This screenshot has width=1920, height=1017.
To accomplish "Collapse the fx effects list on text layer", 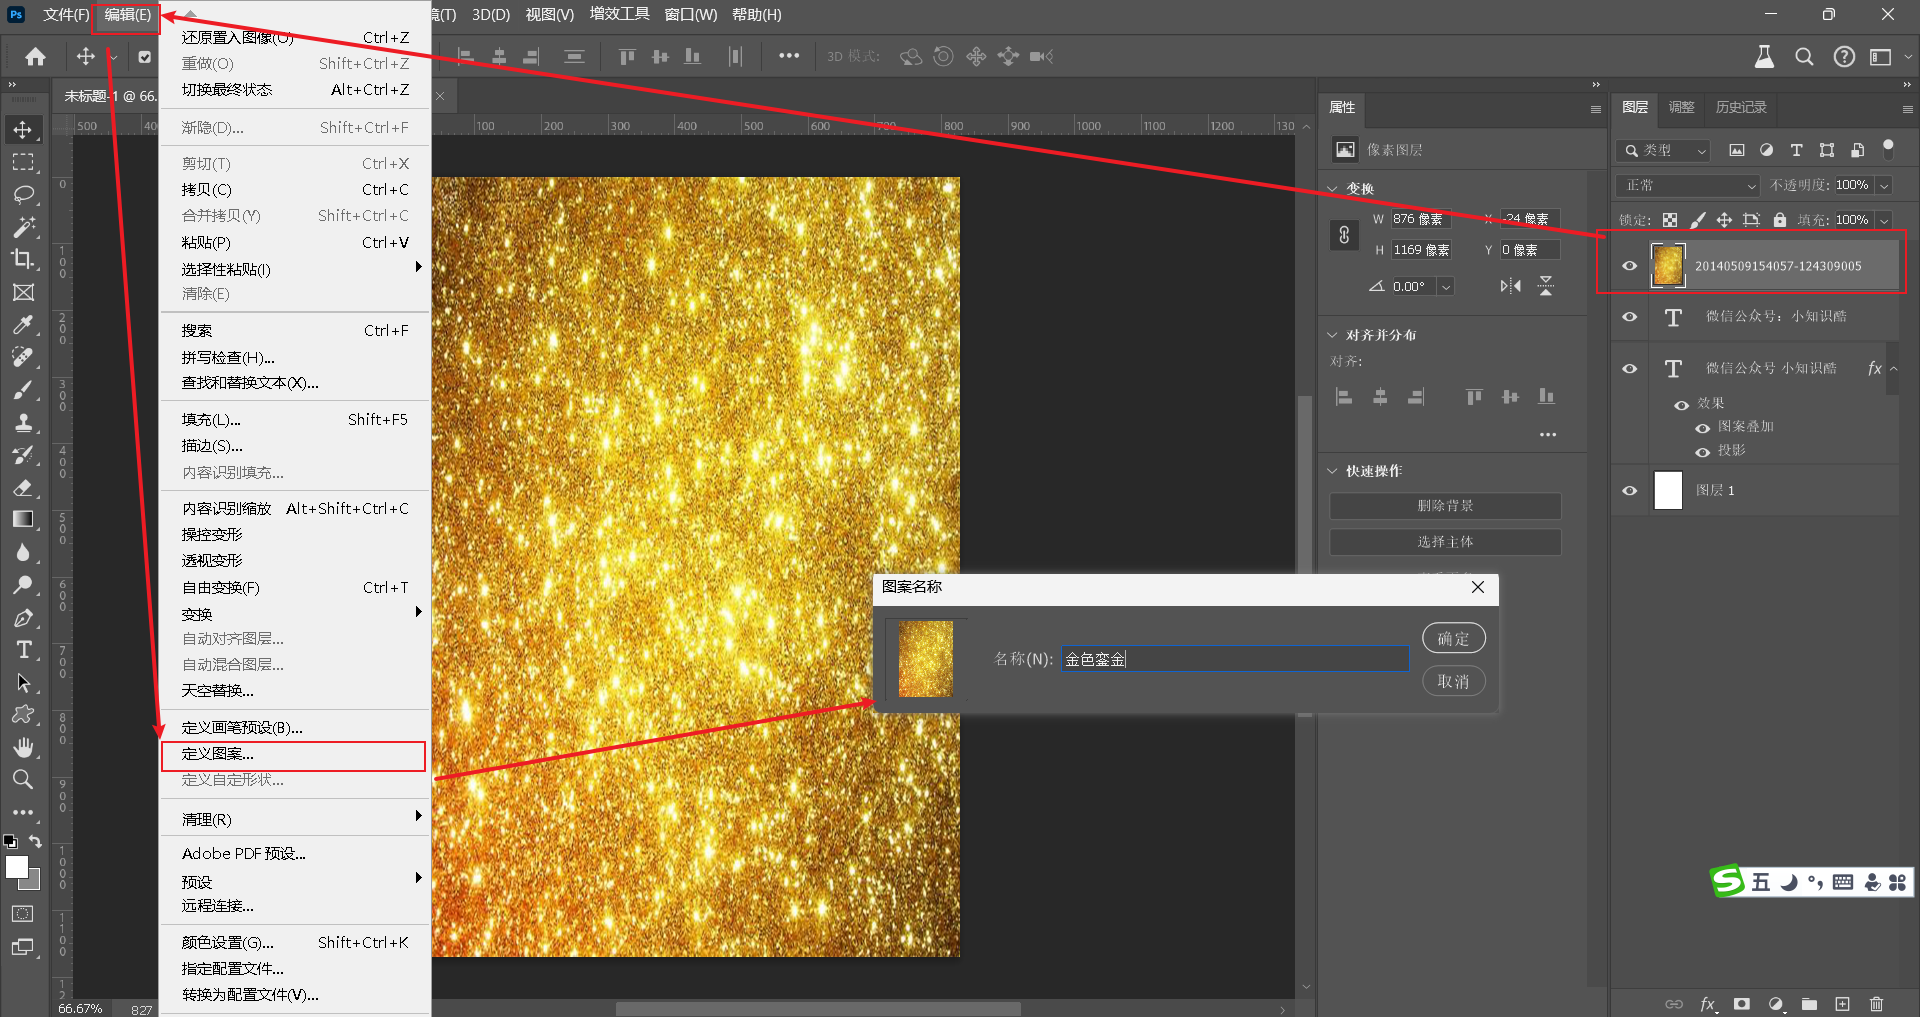I will (x=1893, y=369).
